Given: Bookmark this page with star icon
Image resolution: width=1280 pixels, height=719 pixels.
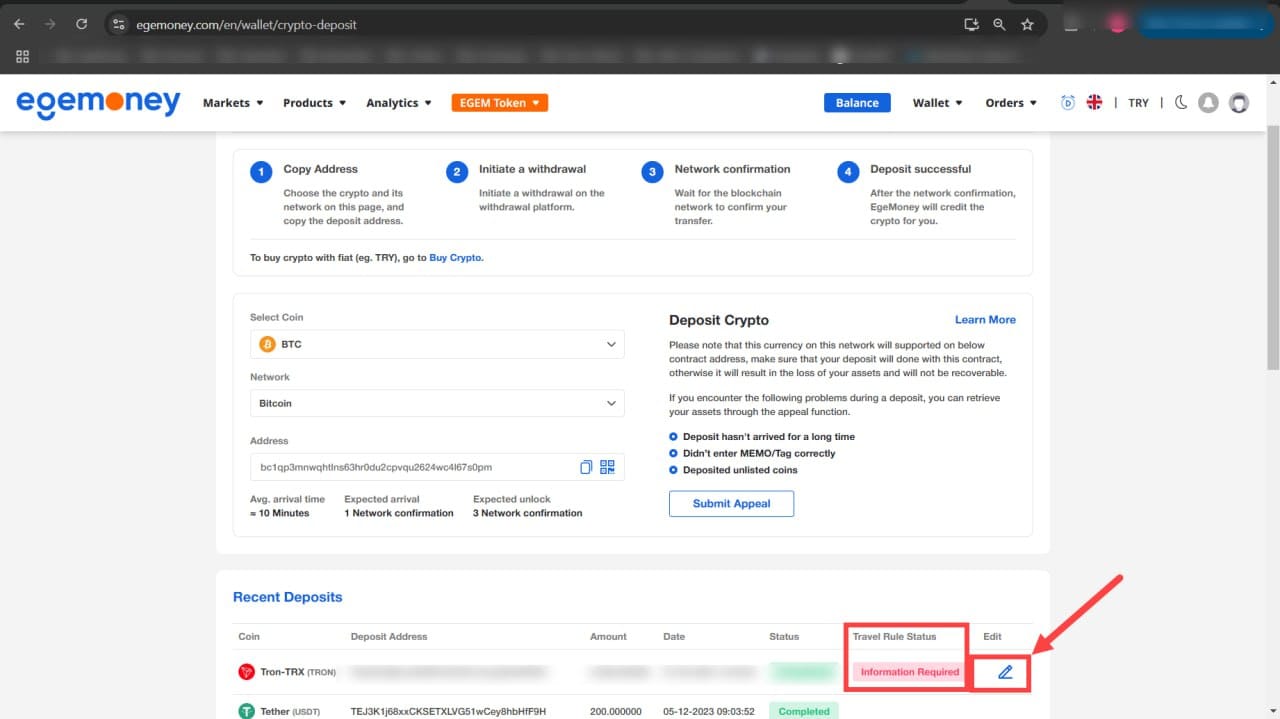Looking at the screenshot, I should (1027, 24).
